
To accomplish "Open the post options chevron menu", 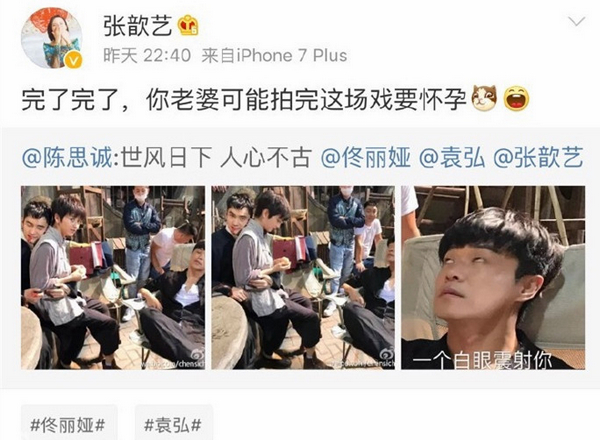I will point(577,22).
